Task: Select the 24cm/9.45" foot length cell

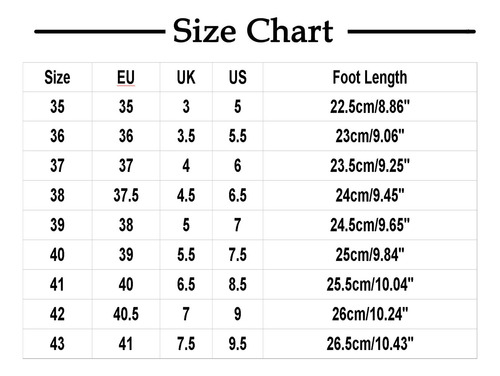Action: tap(370, 195)
